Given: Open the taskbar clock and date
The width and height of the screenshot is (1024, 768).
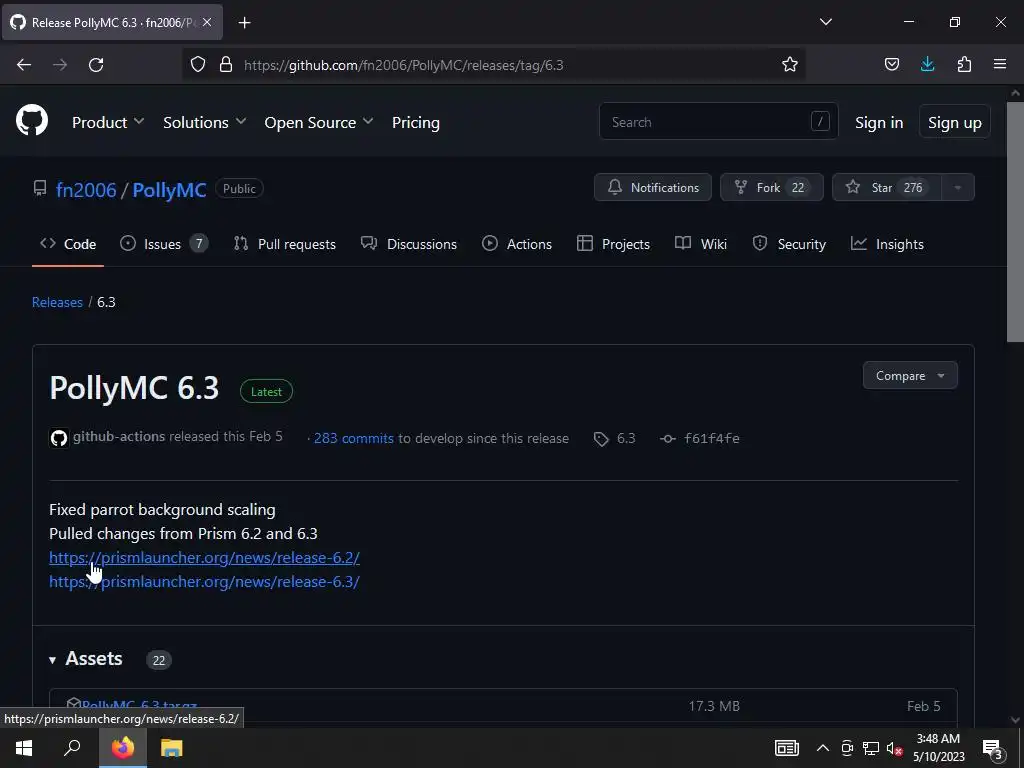Looking at the screenshot, I should click(x=938, y=748).
